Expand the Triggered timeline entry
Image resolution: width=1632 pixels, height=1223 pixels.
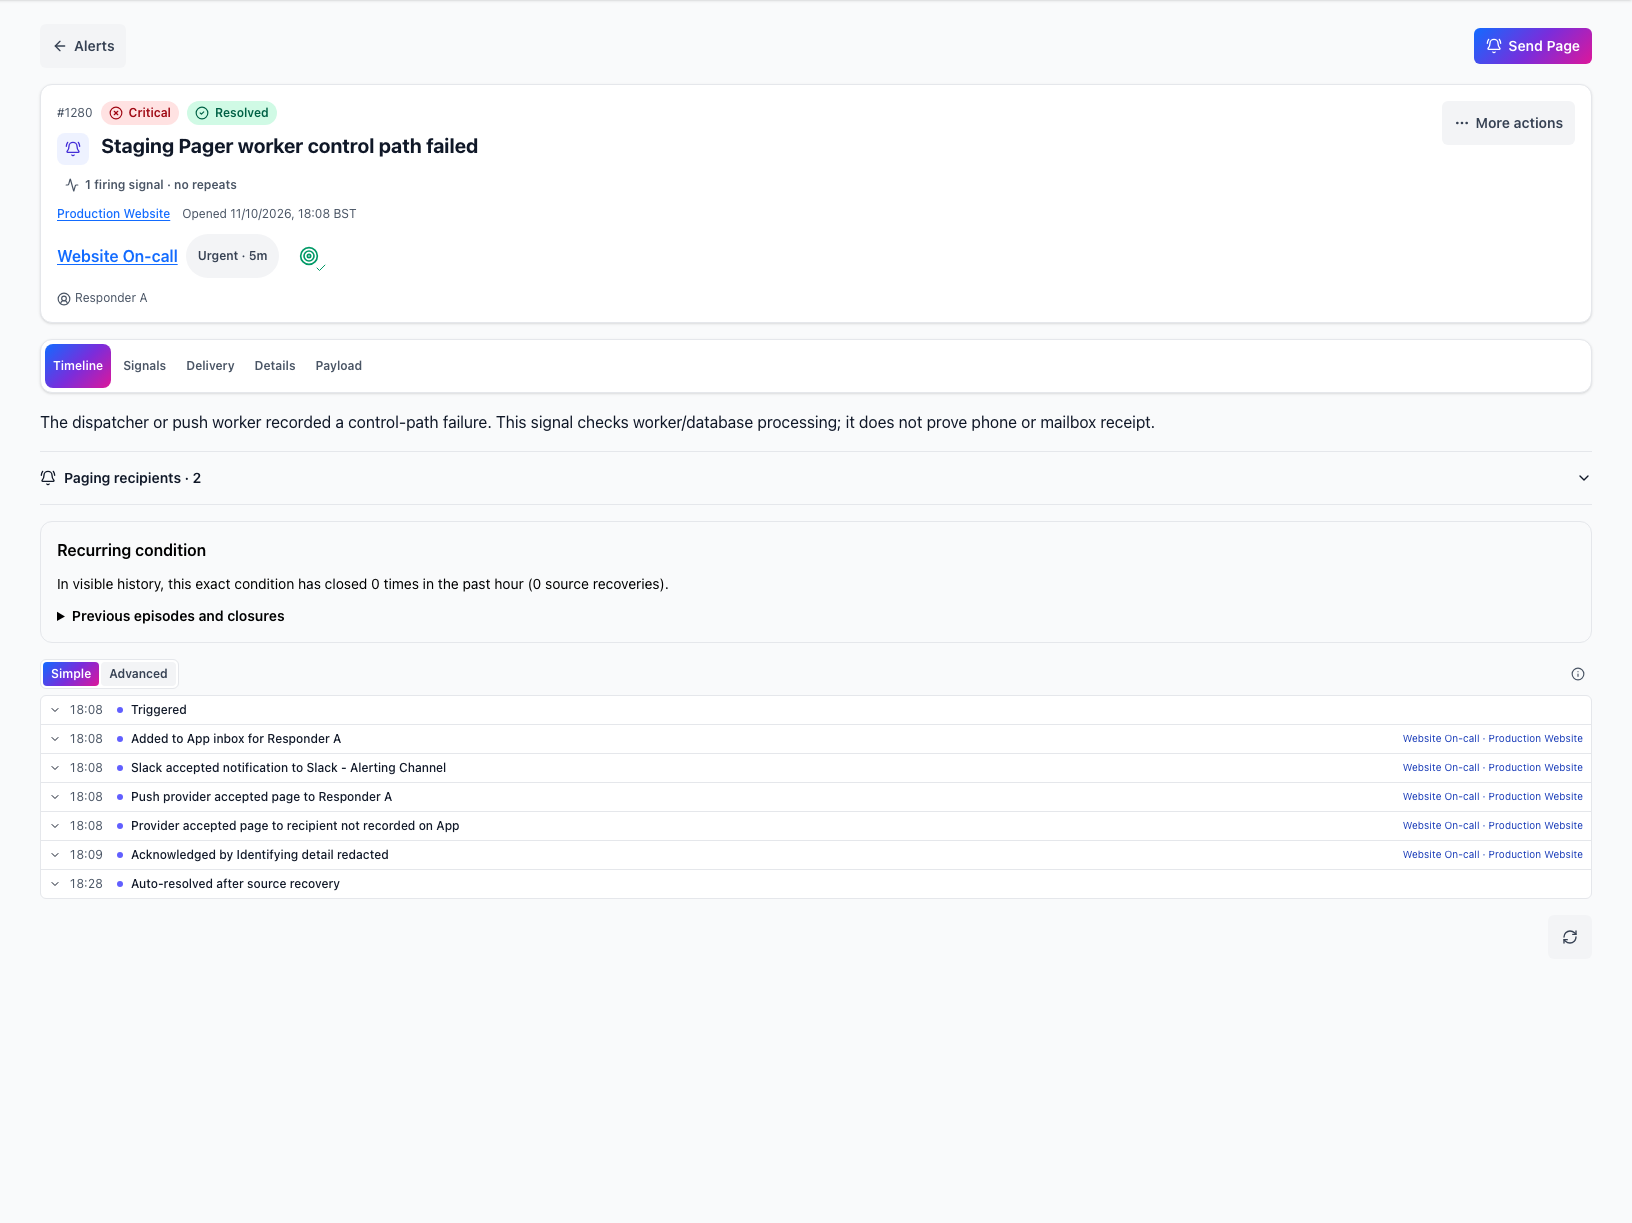pos(55,710)
